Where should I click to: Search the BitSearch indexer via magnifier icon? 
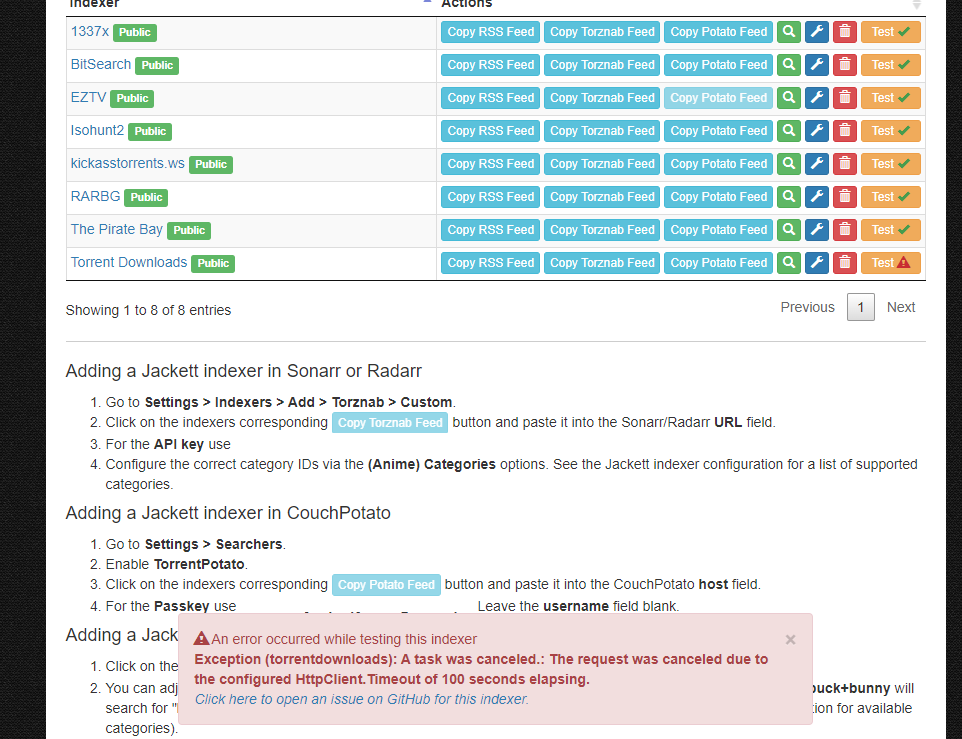(789, 65)
